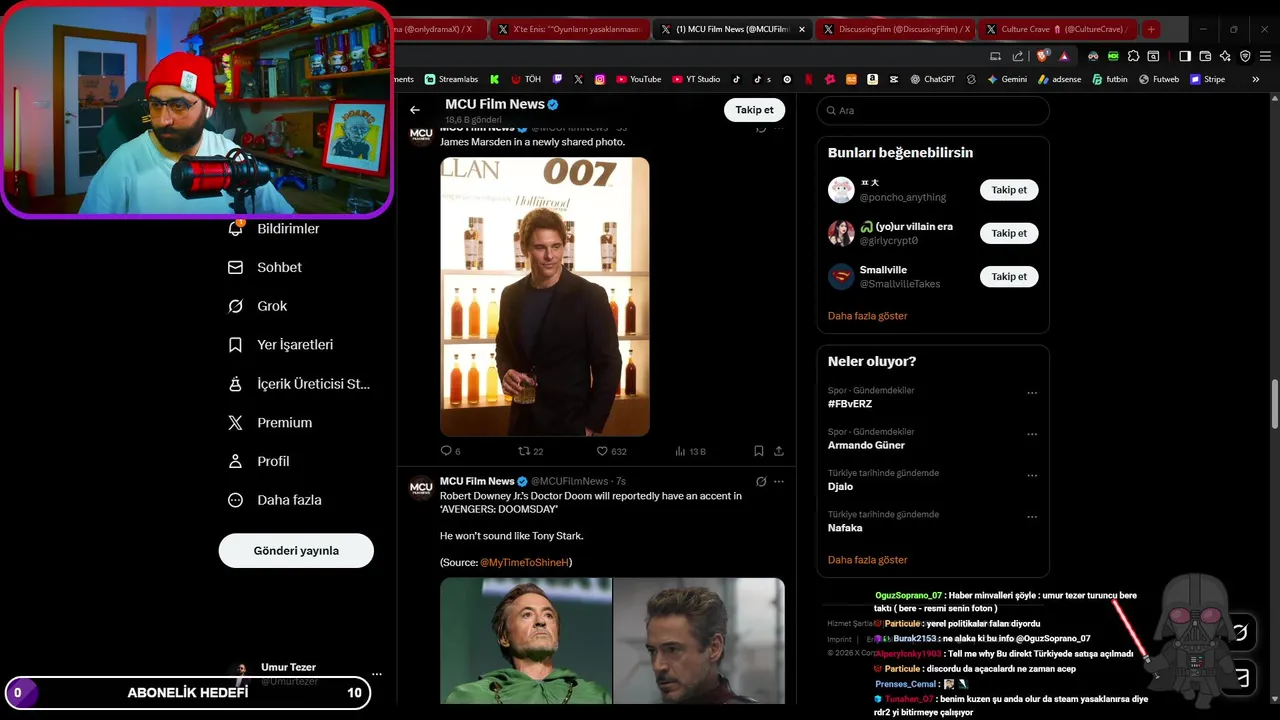Repost the James Marsden post with 22 reposts
This screenshot has height=720, width=1280.
[x=530, y=451]
